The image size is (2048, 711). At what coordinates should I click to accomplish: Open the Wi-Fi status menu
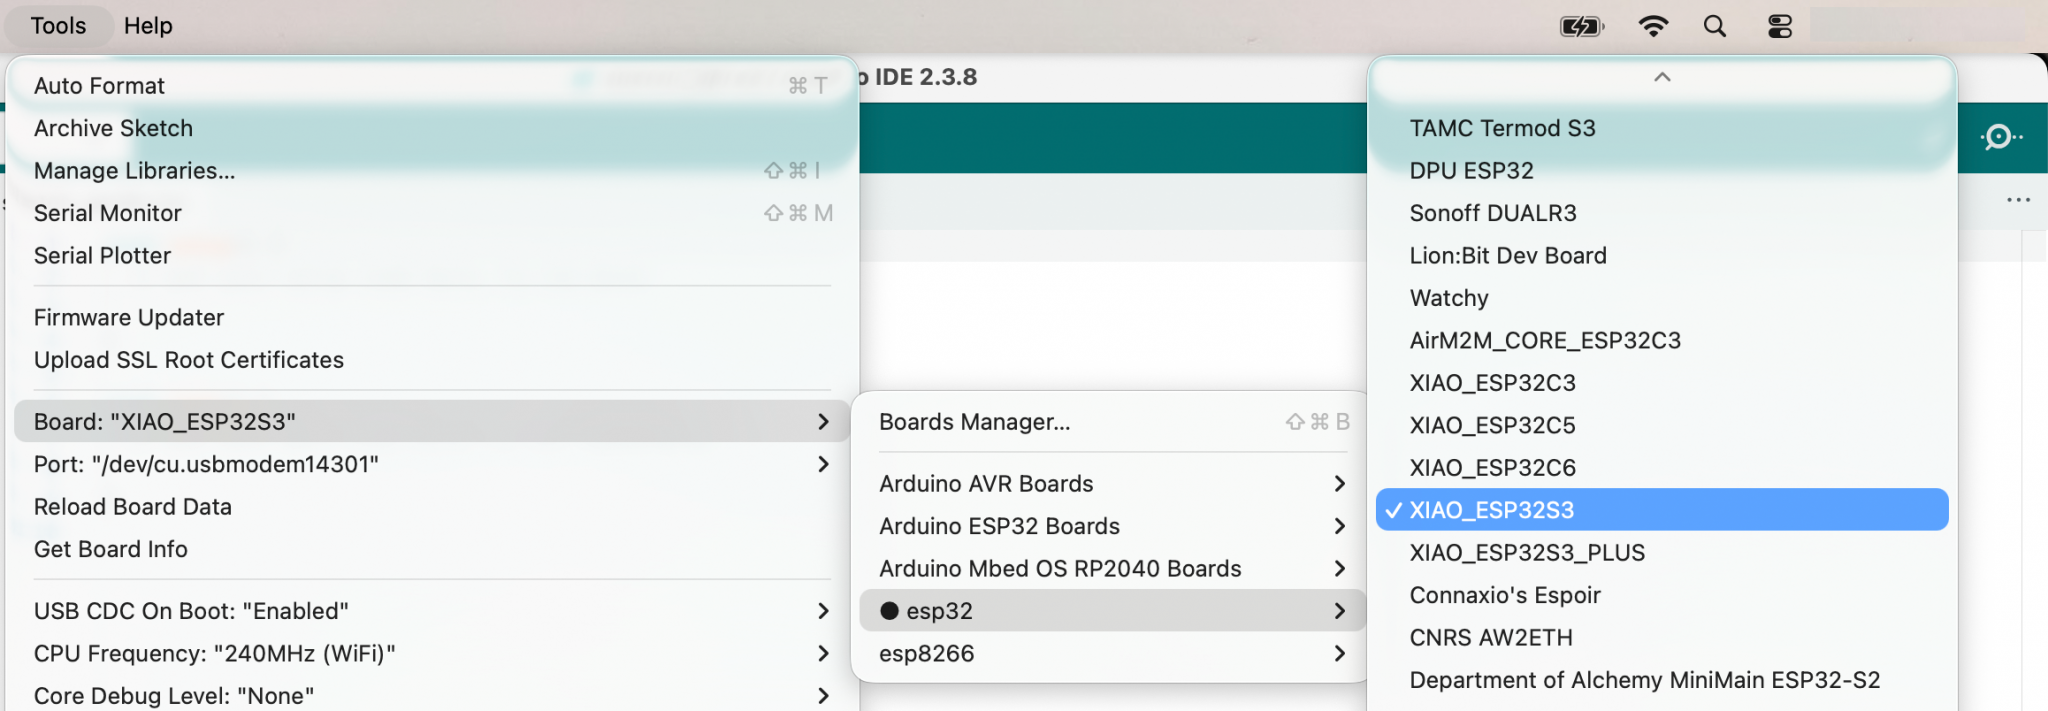click(x=1653, y=27)
